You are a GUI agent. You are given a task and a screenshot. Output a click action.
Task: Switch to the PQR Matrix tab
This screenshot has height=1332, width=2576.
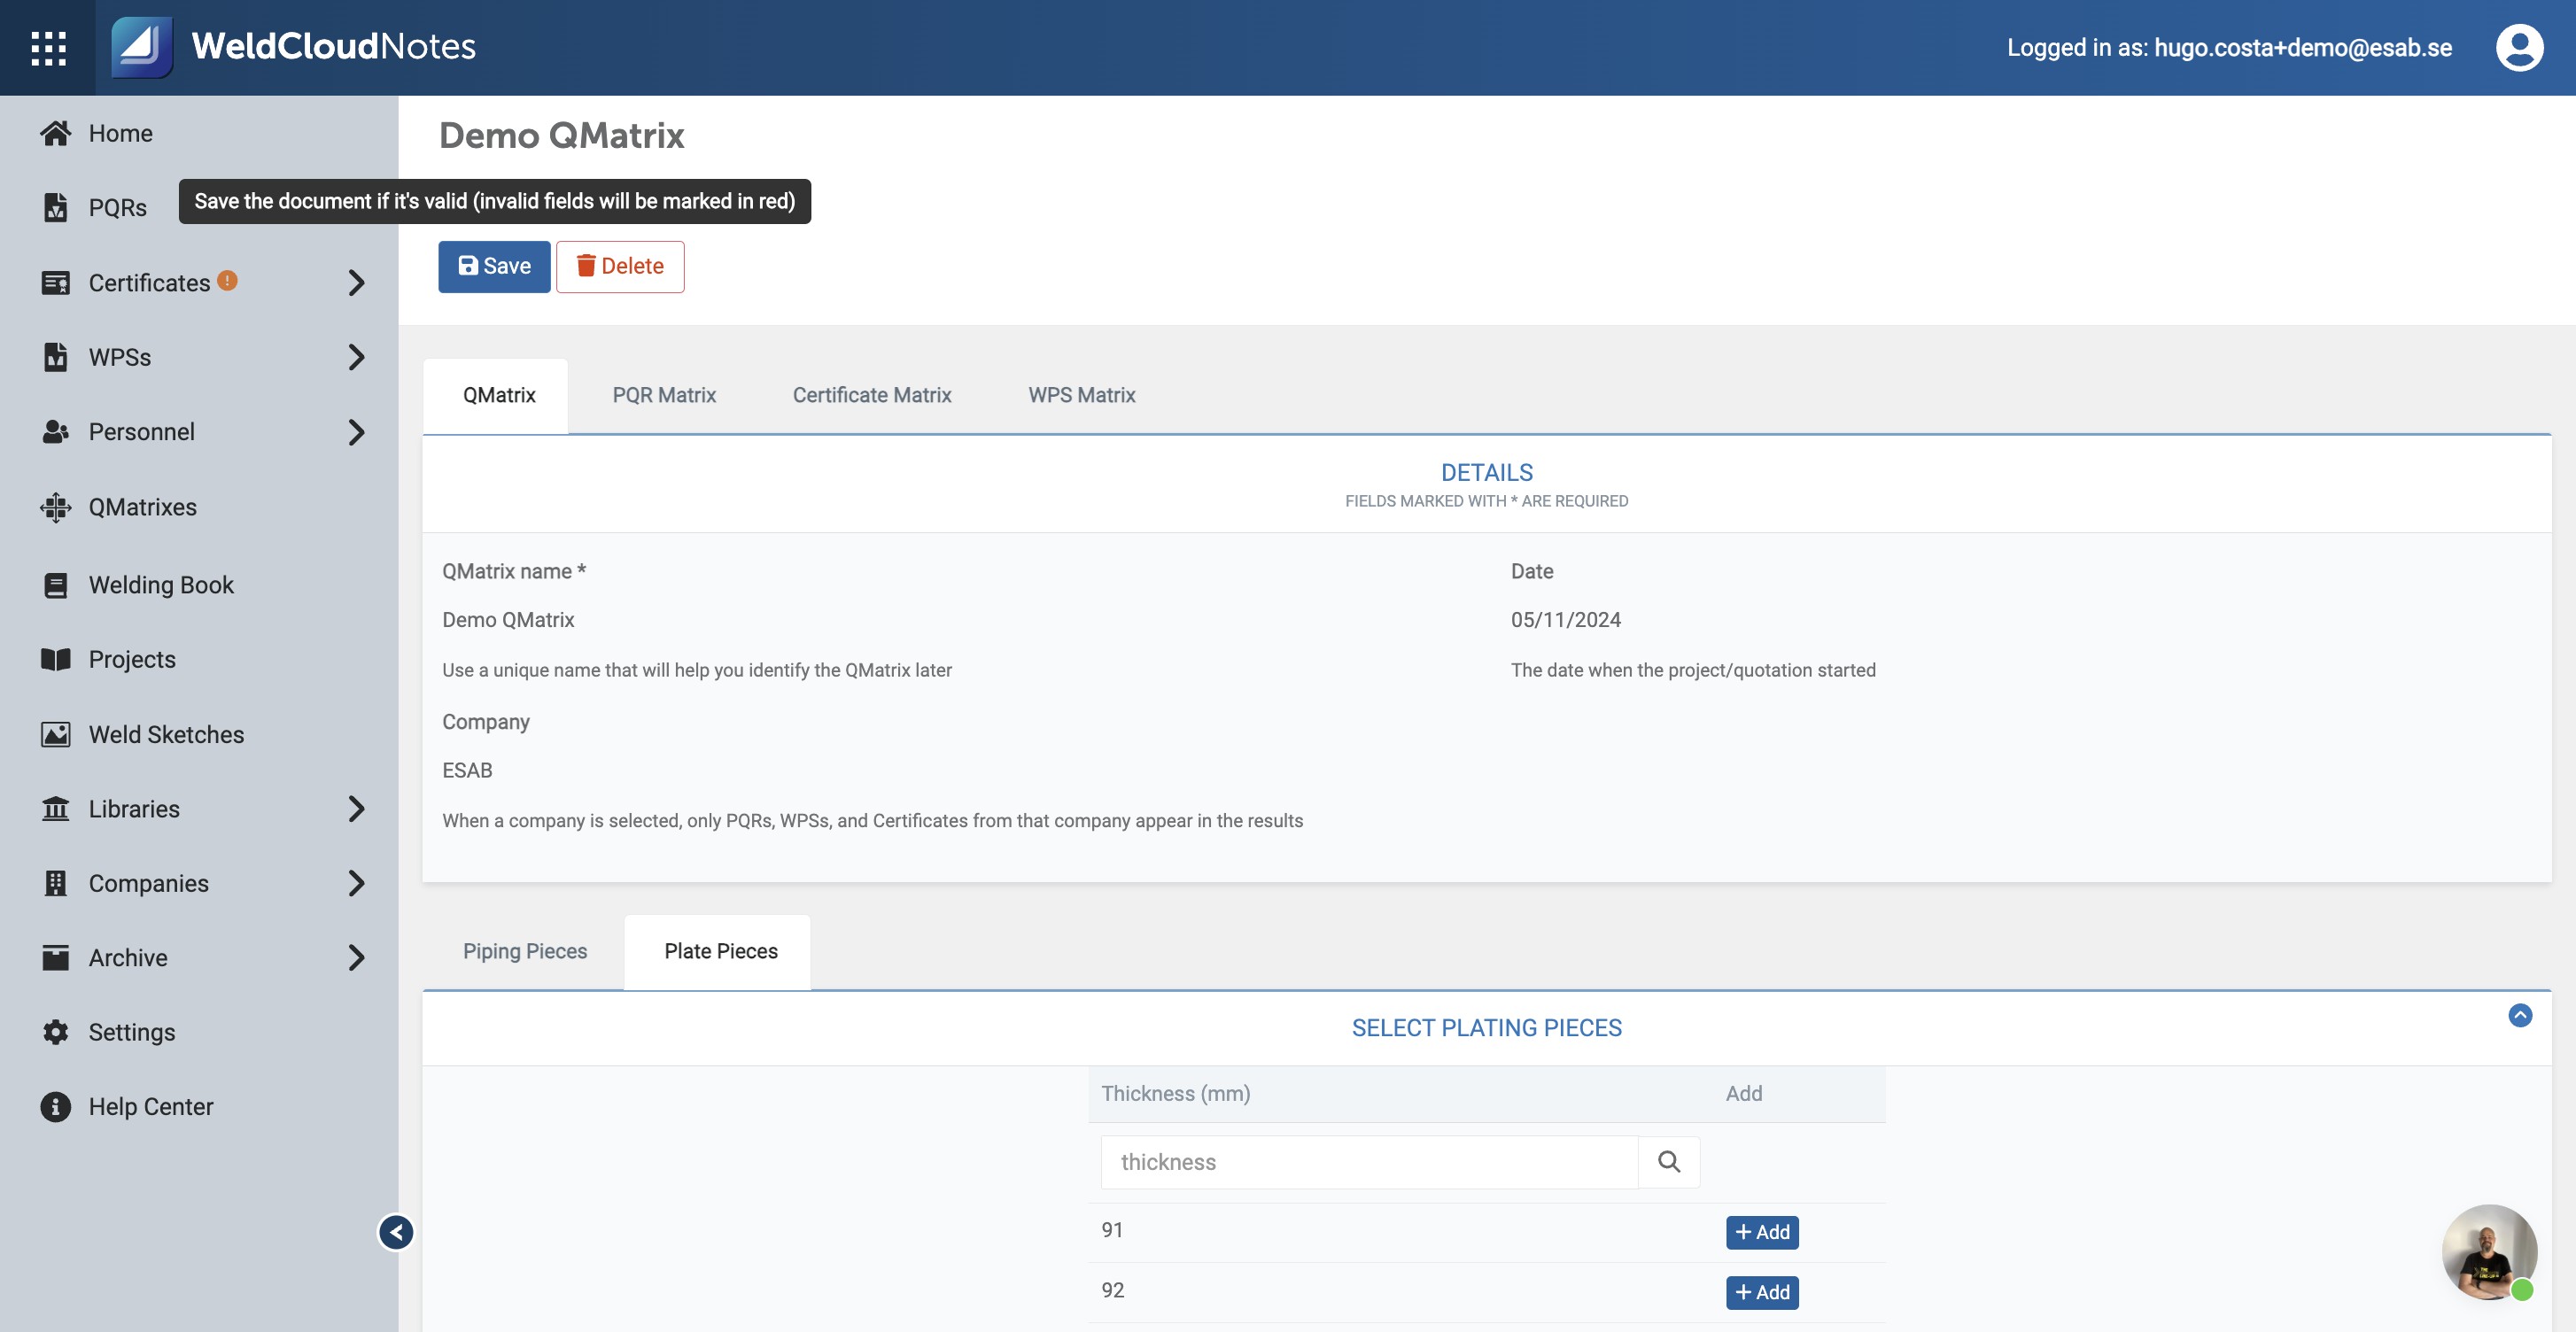pyautogui.click(x=664, y=396)
